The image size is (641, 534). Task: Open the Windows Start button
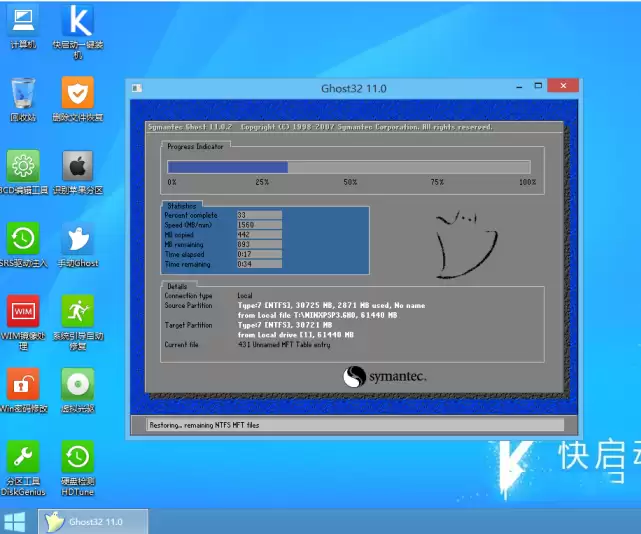pos(14,522)
